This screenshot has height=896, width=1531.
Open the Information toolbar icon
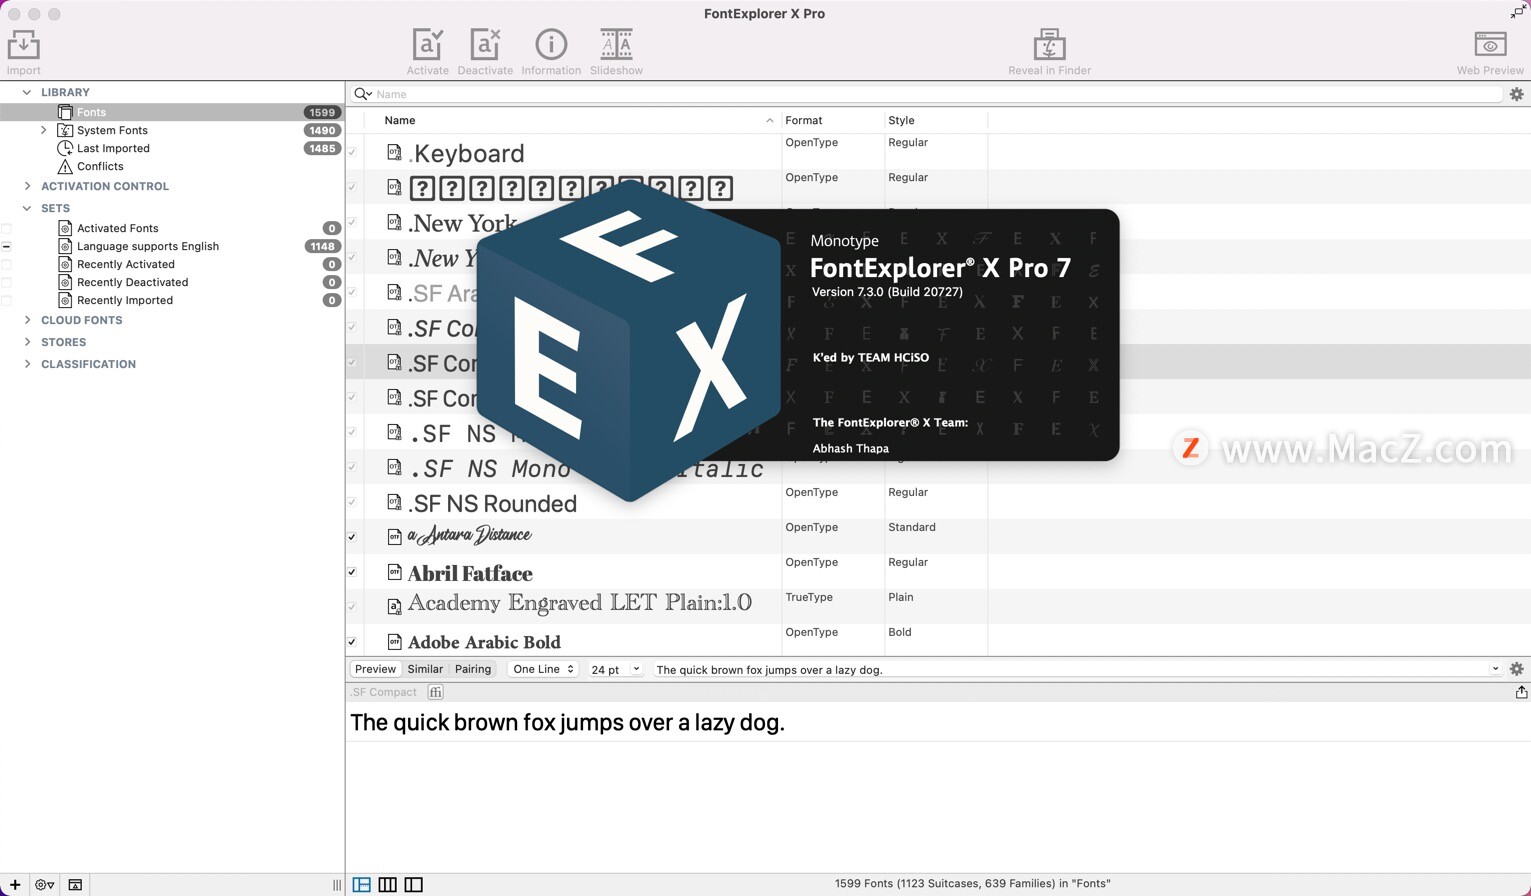[x=551, y=45]
